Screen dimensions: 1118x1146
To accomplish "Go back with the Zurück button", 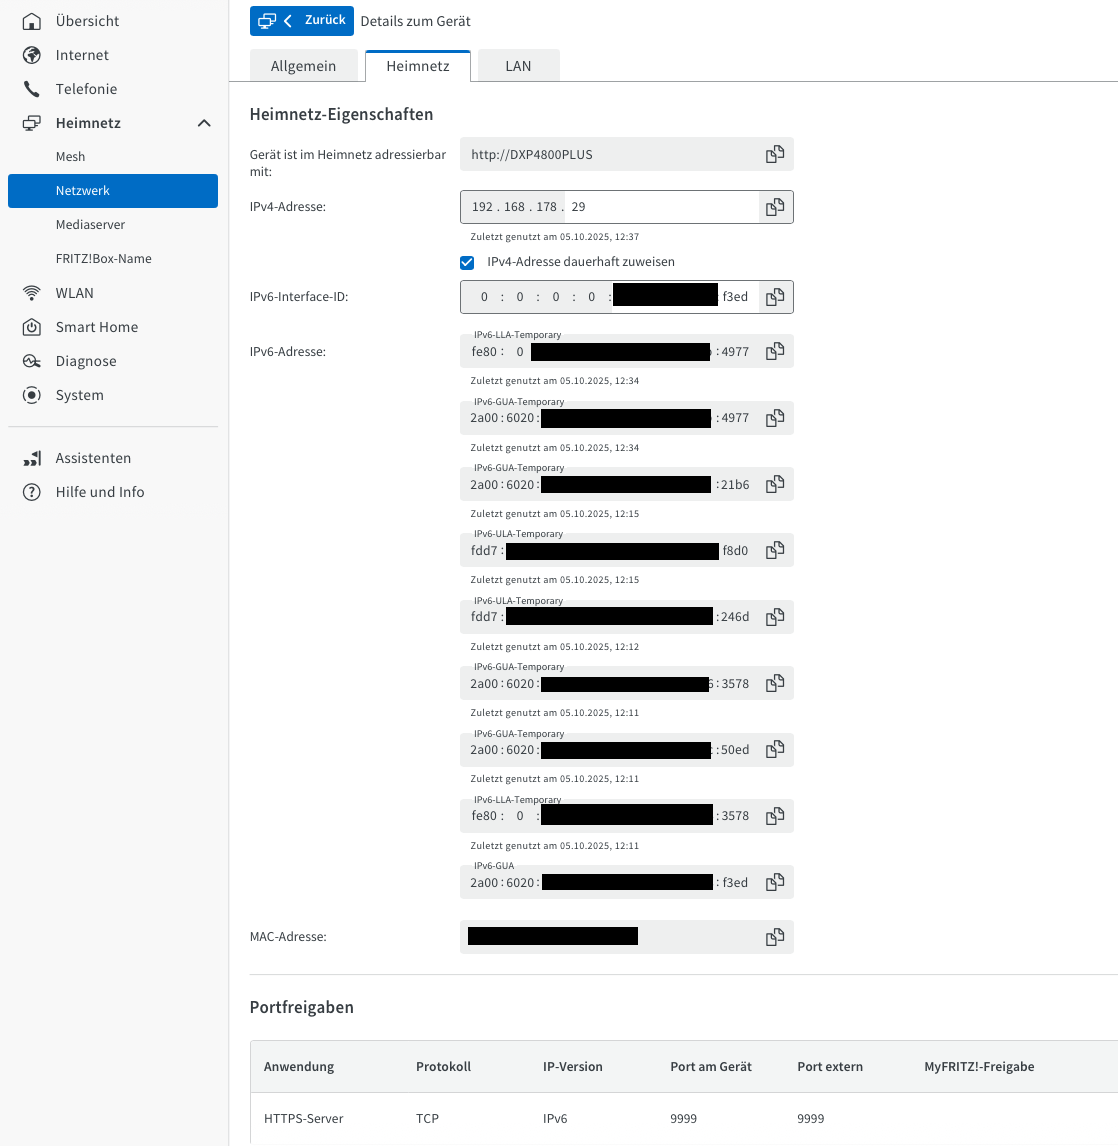I will 302,20.
